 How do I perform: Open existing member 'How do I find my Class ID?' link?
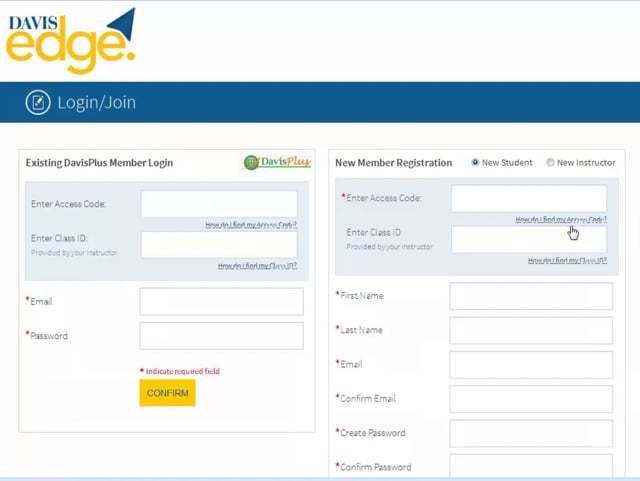pyautogui.click(x=257, y=266)
